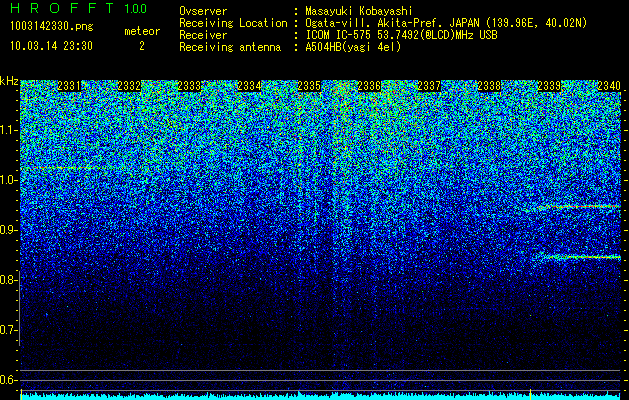Click the 0.7 frequency axis label
This screenshot has width=629, height=400.
coord(8,330)
